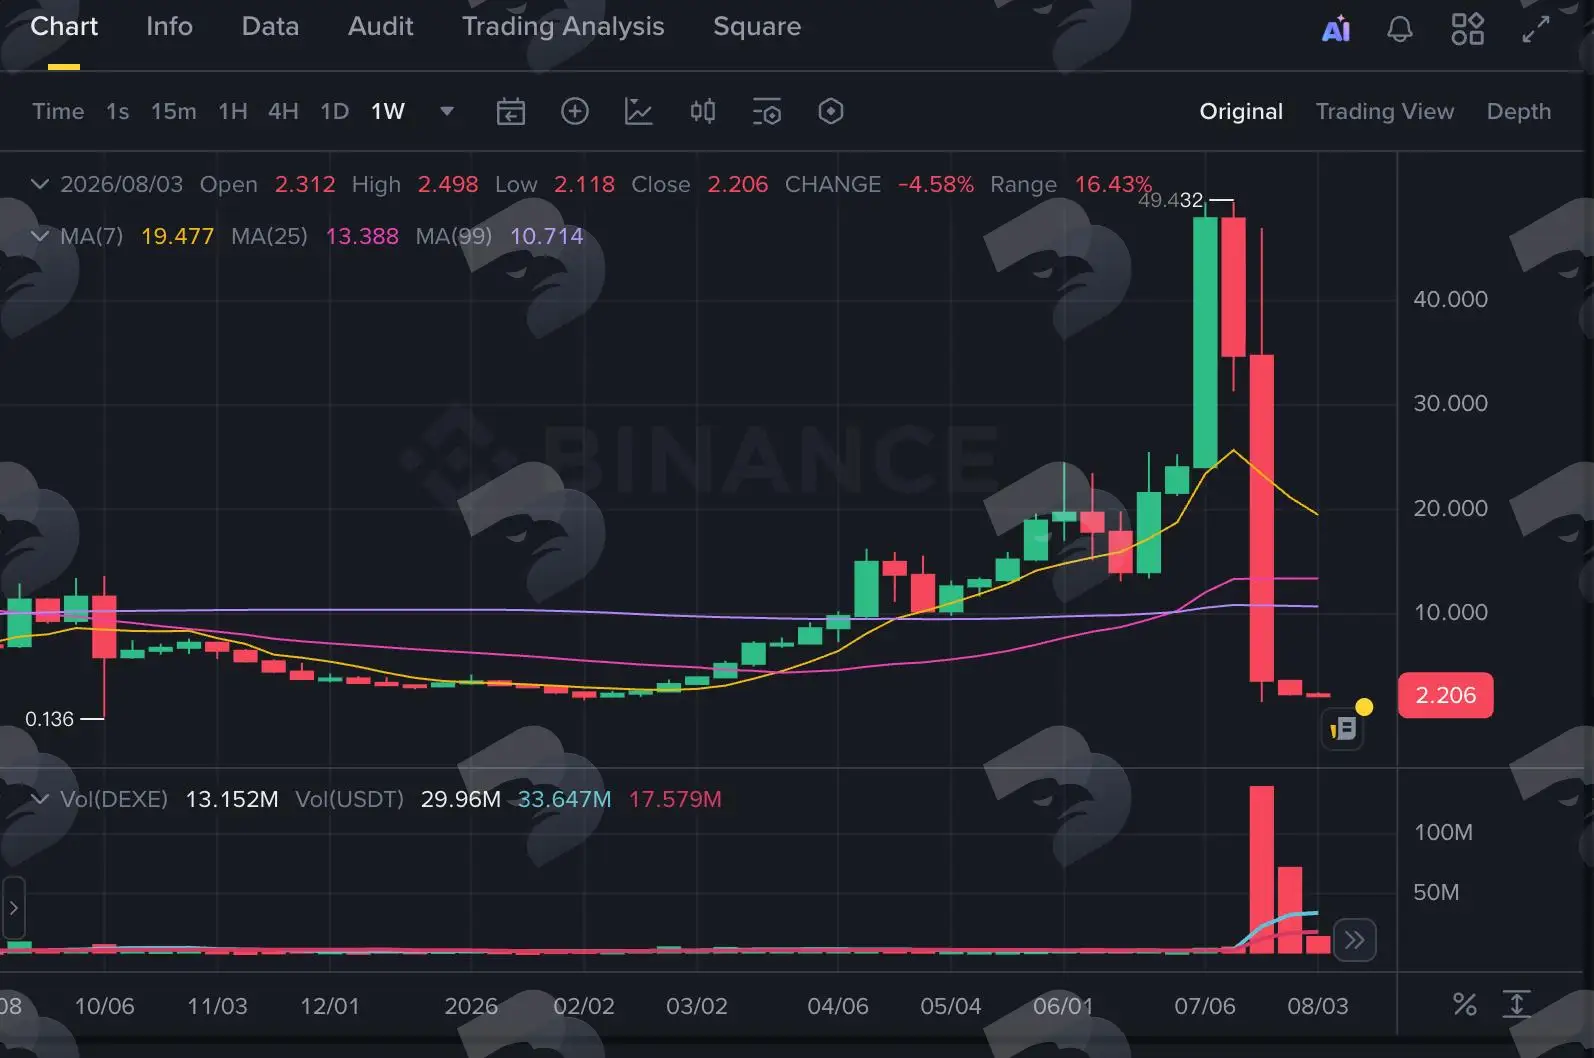The image size is (1594, 1058).
Task: Collapse the MA indicator values row
Action: (40, 236)
